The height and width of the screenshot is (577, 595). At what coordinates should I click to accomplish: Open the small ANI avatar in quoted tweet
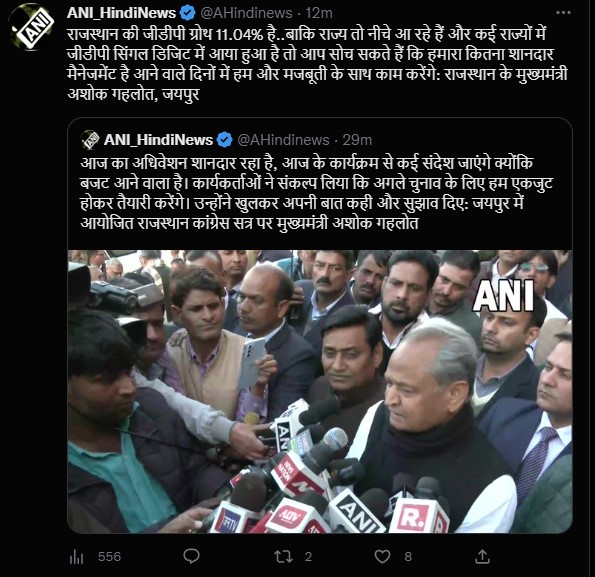click(90, 140)
